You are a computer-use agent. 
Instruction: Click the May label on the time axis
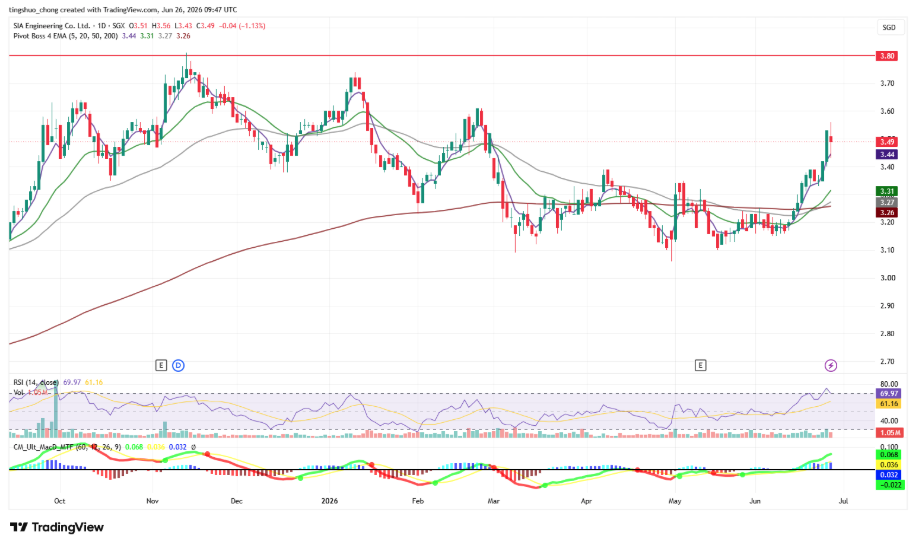[675, 501]
